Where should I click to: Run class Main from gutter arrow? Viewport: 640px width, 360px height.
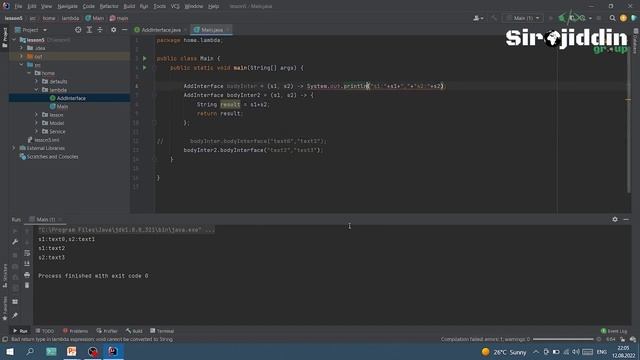pos(144,58)
